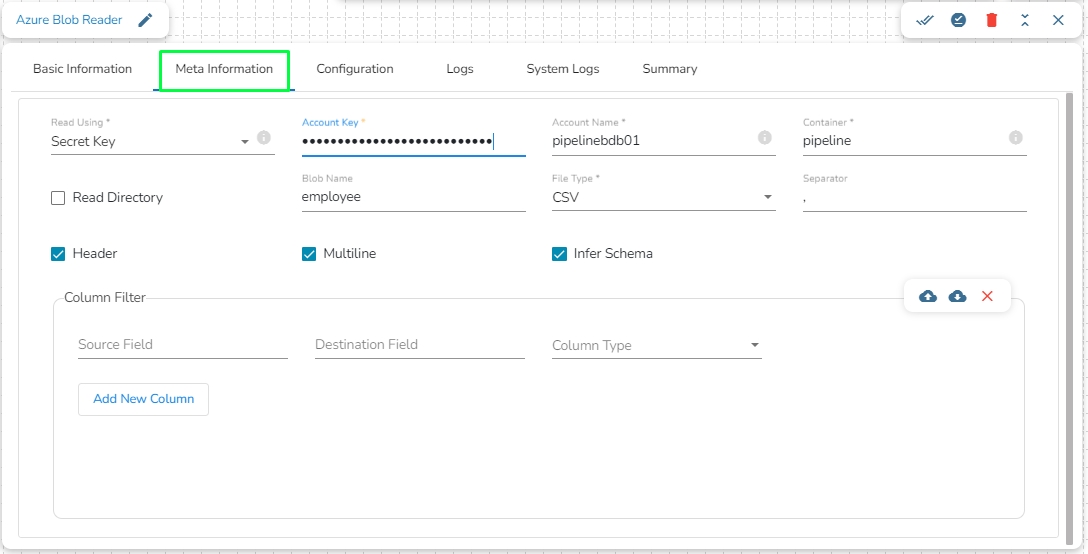This screenshot has height=554, width=1088.
Task: Open the Column Type dropdown
Action: (x=656, y=346)
